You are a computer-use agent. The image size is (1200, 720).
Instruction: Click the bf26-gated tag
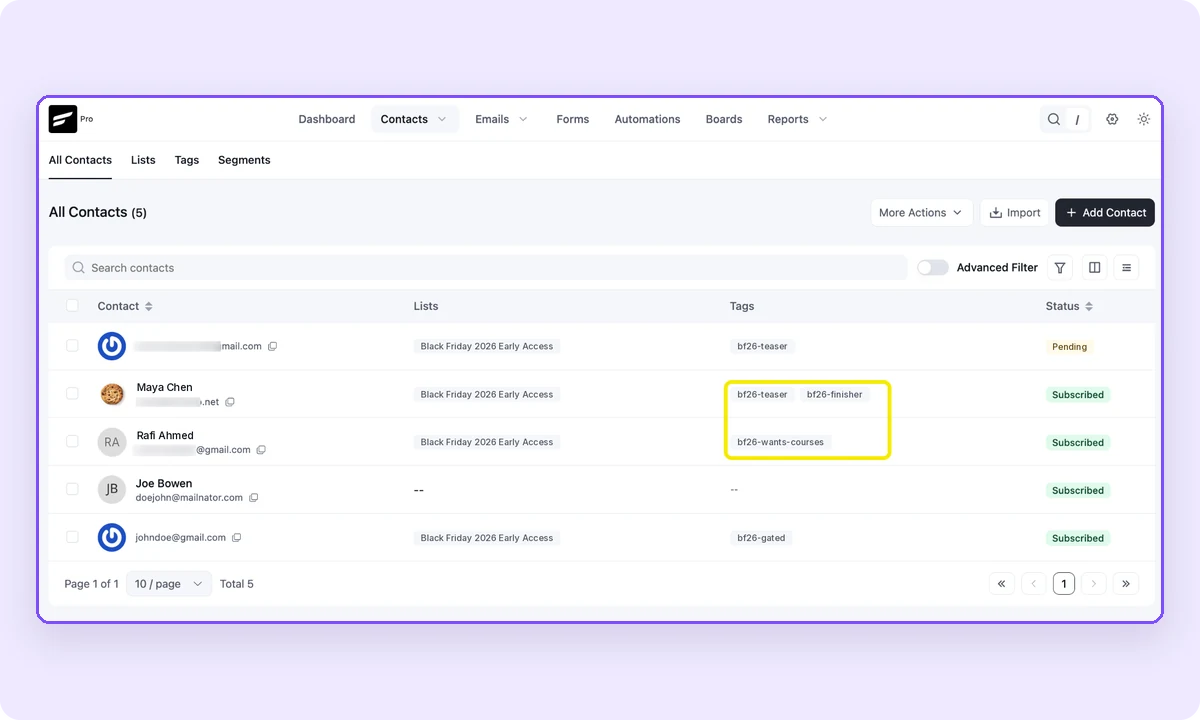tap(762, 538)
